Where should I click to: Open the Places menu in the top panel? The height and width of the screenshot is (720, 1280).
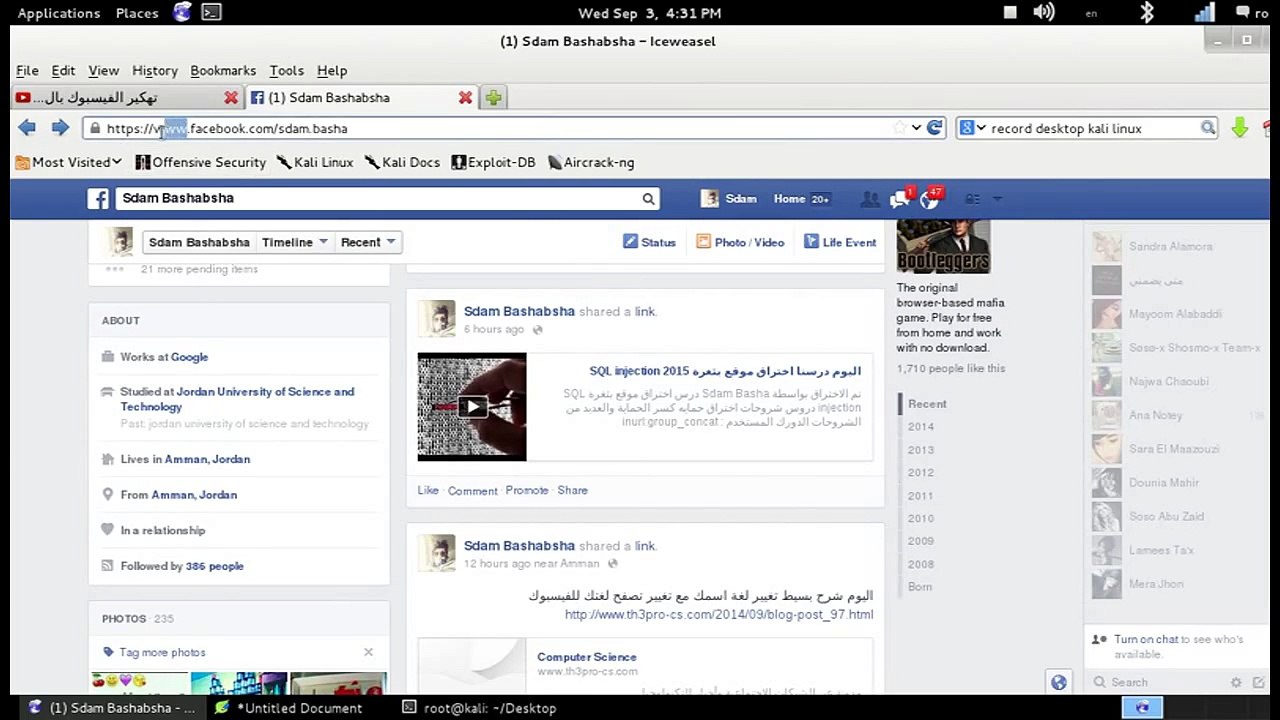point(137,13)
